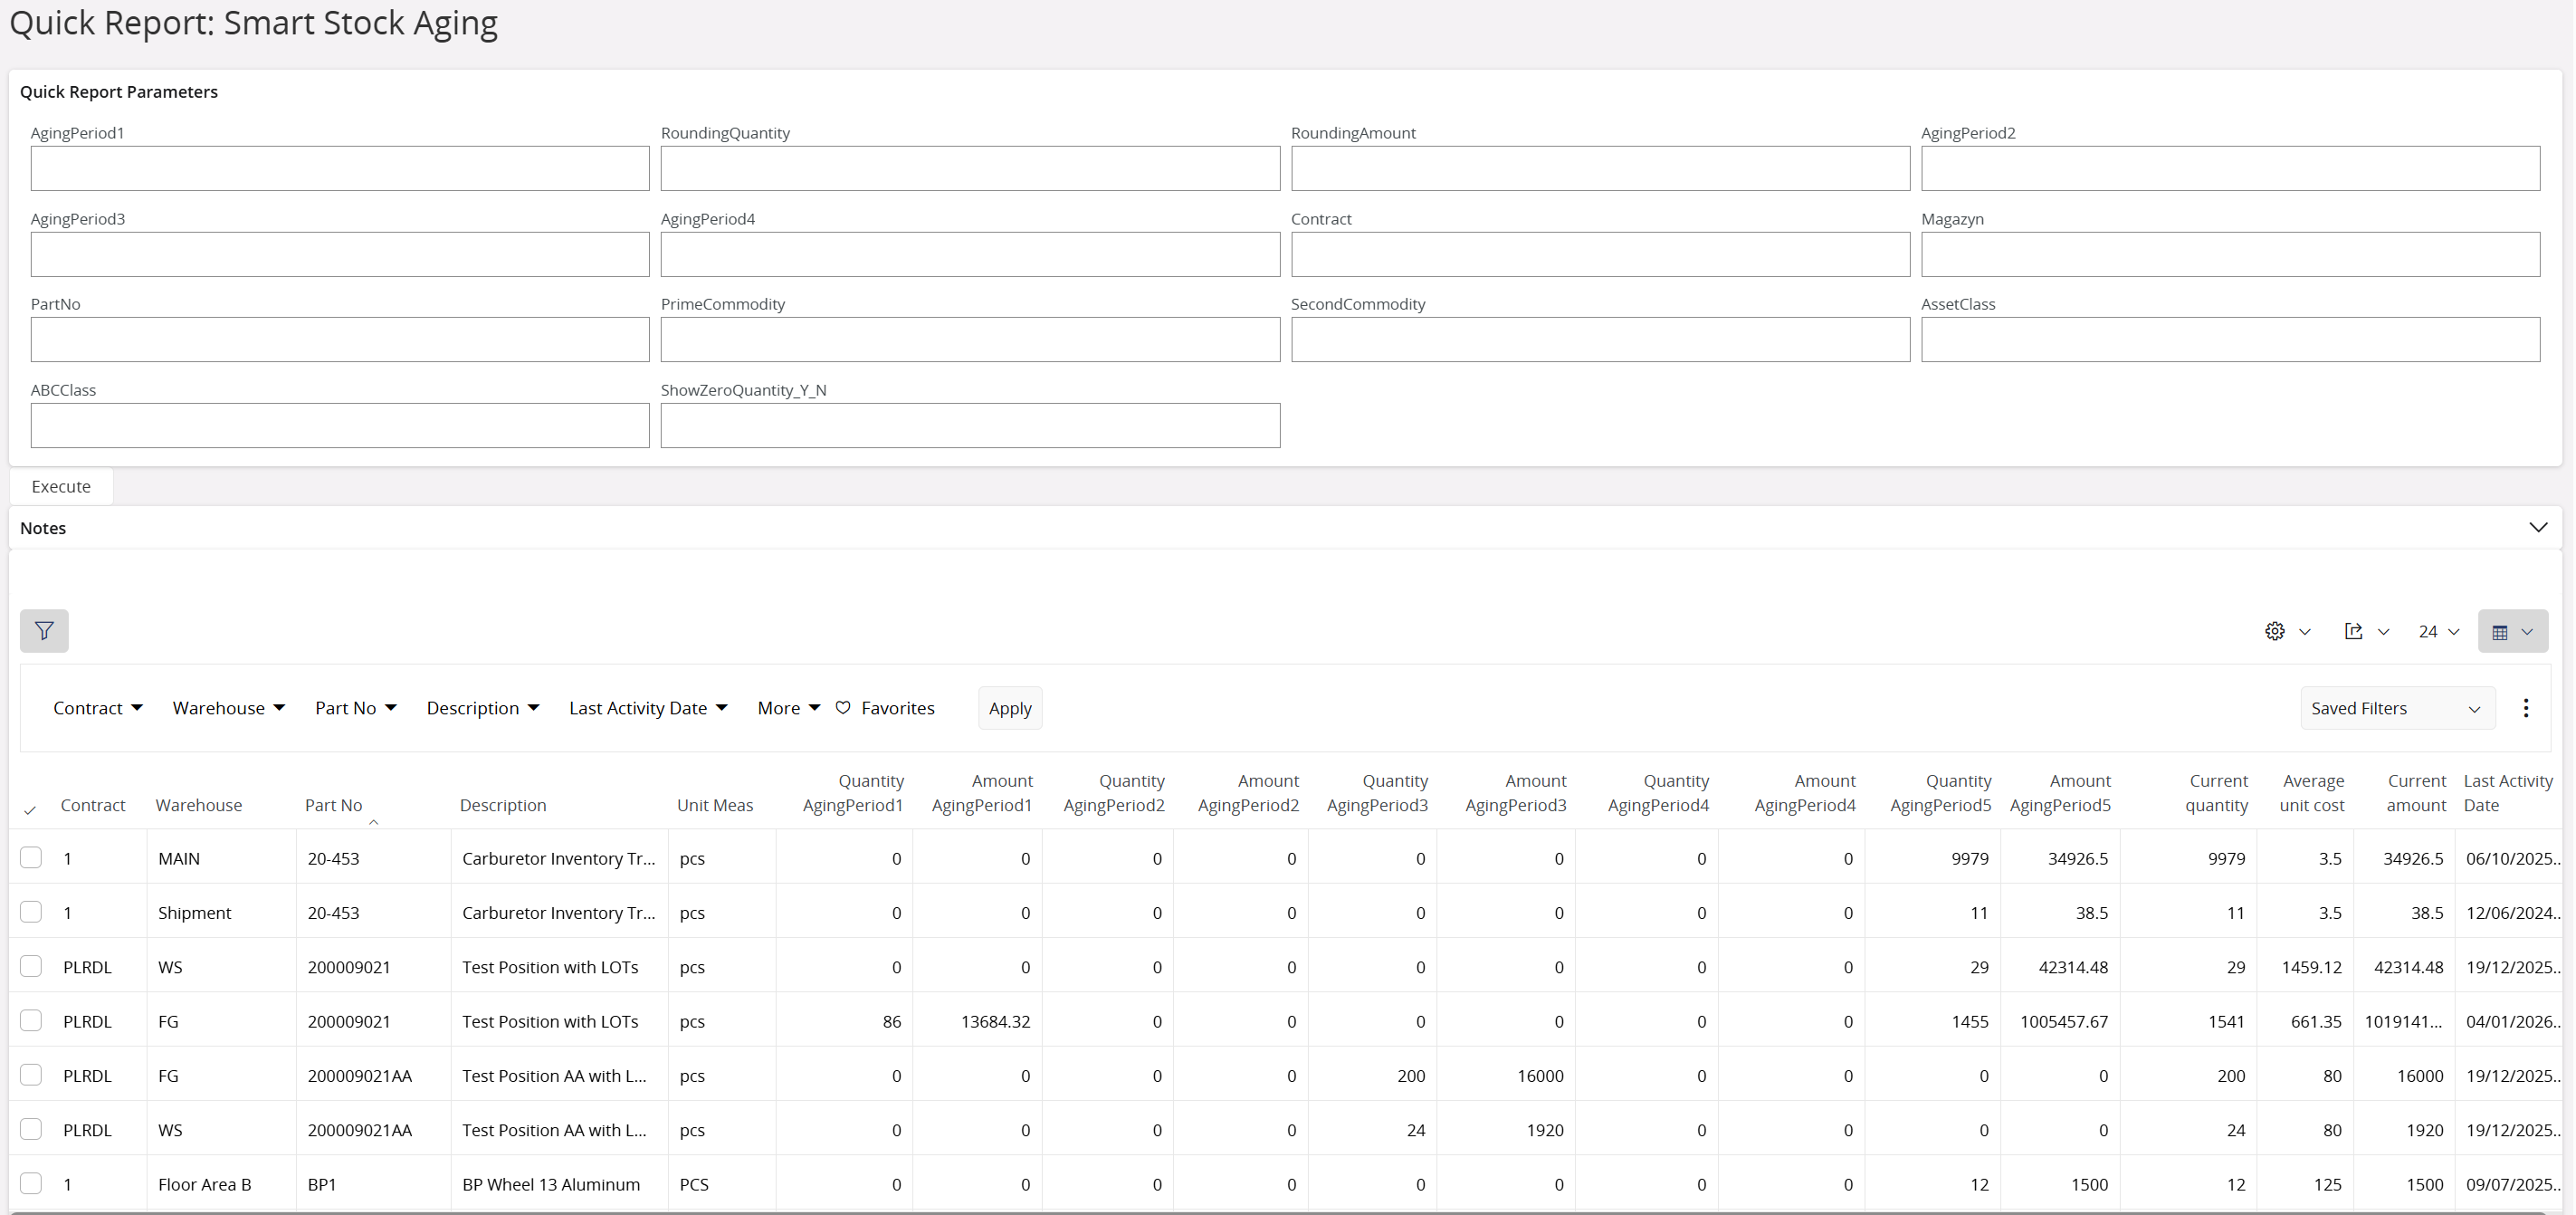Click the Apply filter button
Viewport: 2576px width, 1215px height.
(1010, 708)
